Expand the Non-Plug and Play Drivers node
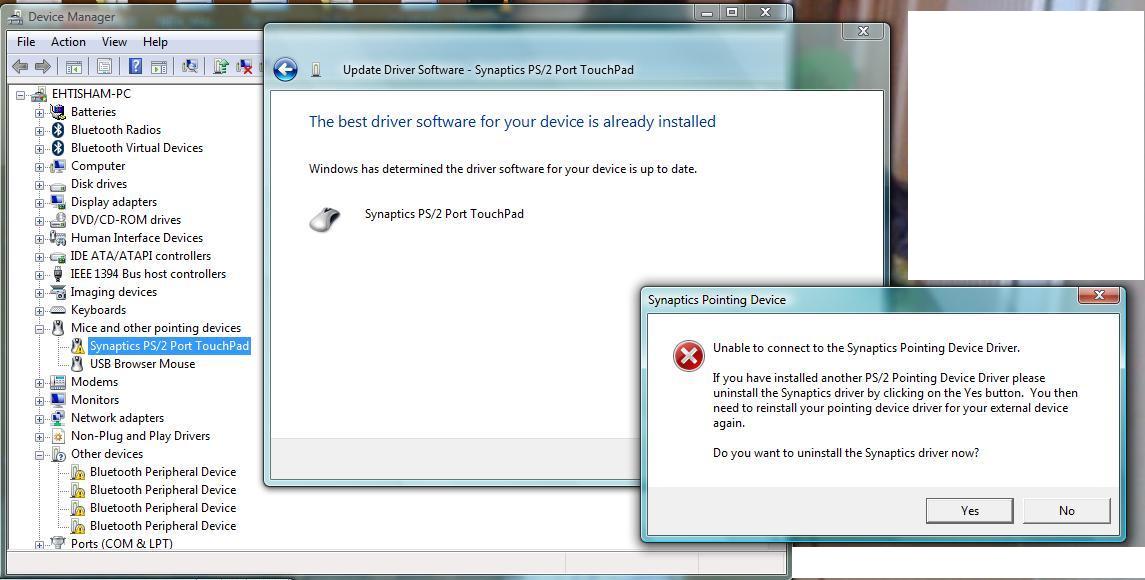 click(39, 438)
